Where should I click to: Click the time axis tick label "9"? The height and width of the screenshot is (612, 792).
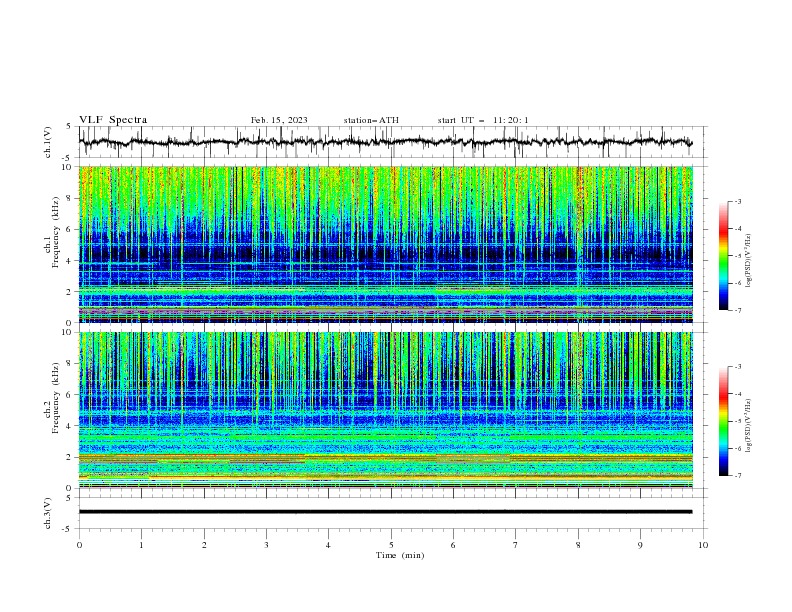pos(640,545)
